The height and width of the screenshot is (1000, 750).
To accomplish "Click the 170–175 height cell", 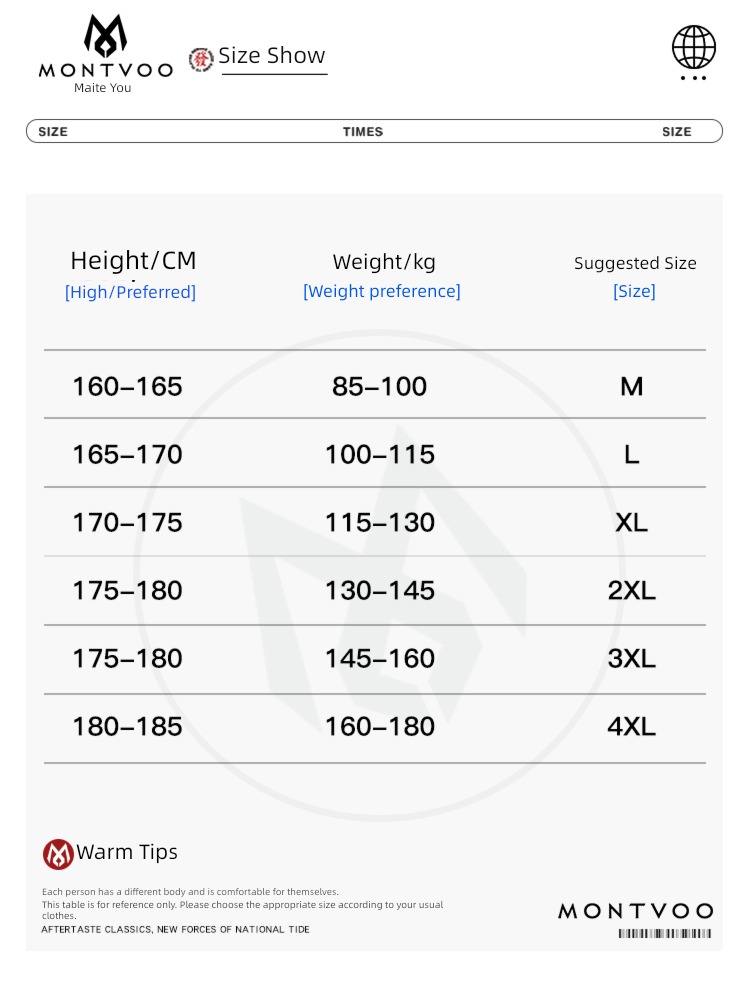I will pyautogui.click(x=128, y=522).
